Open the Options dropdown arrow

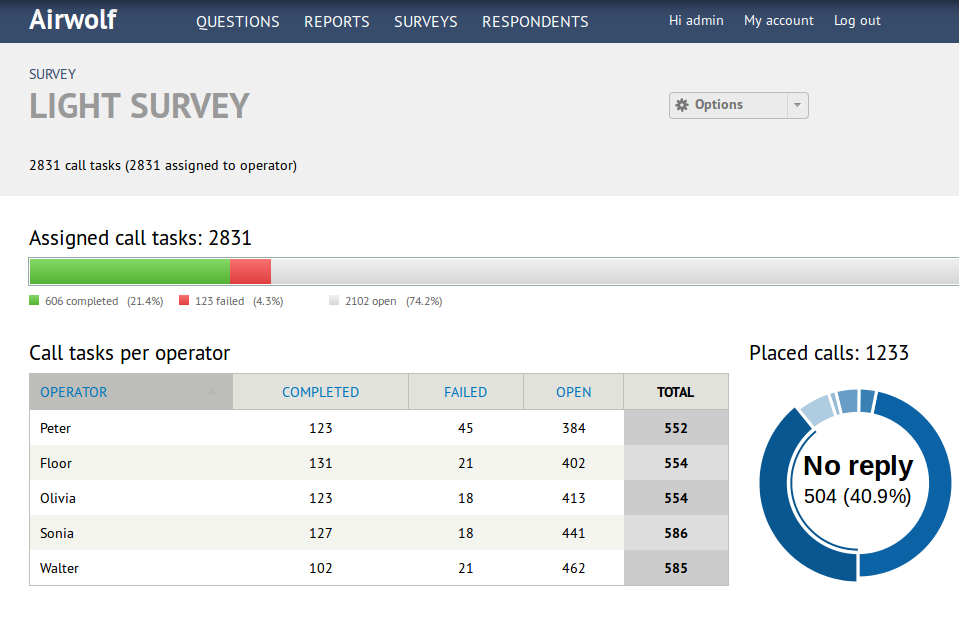click(798, 105)
